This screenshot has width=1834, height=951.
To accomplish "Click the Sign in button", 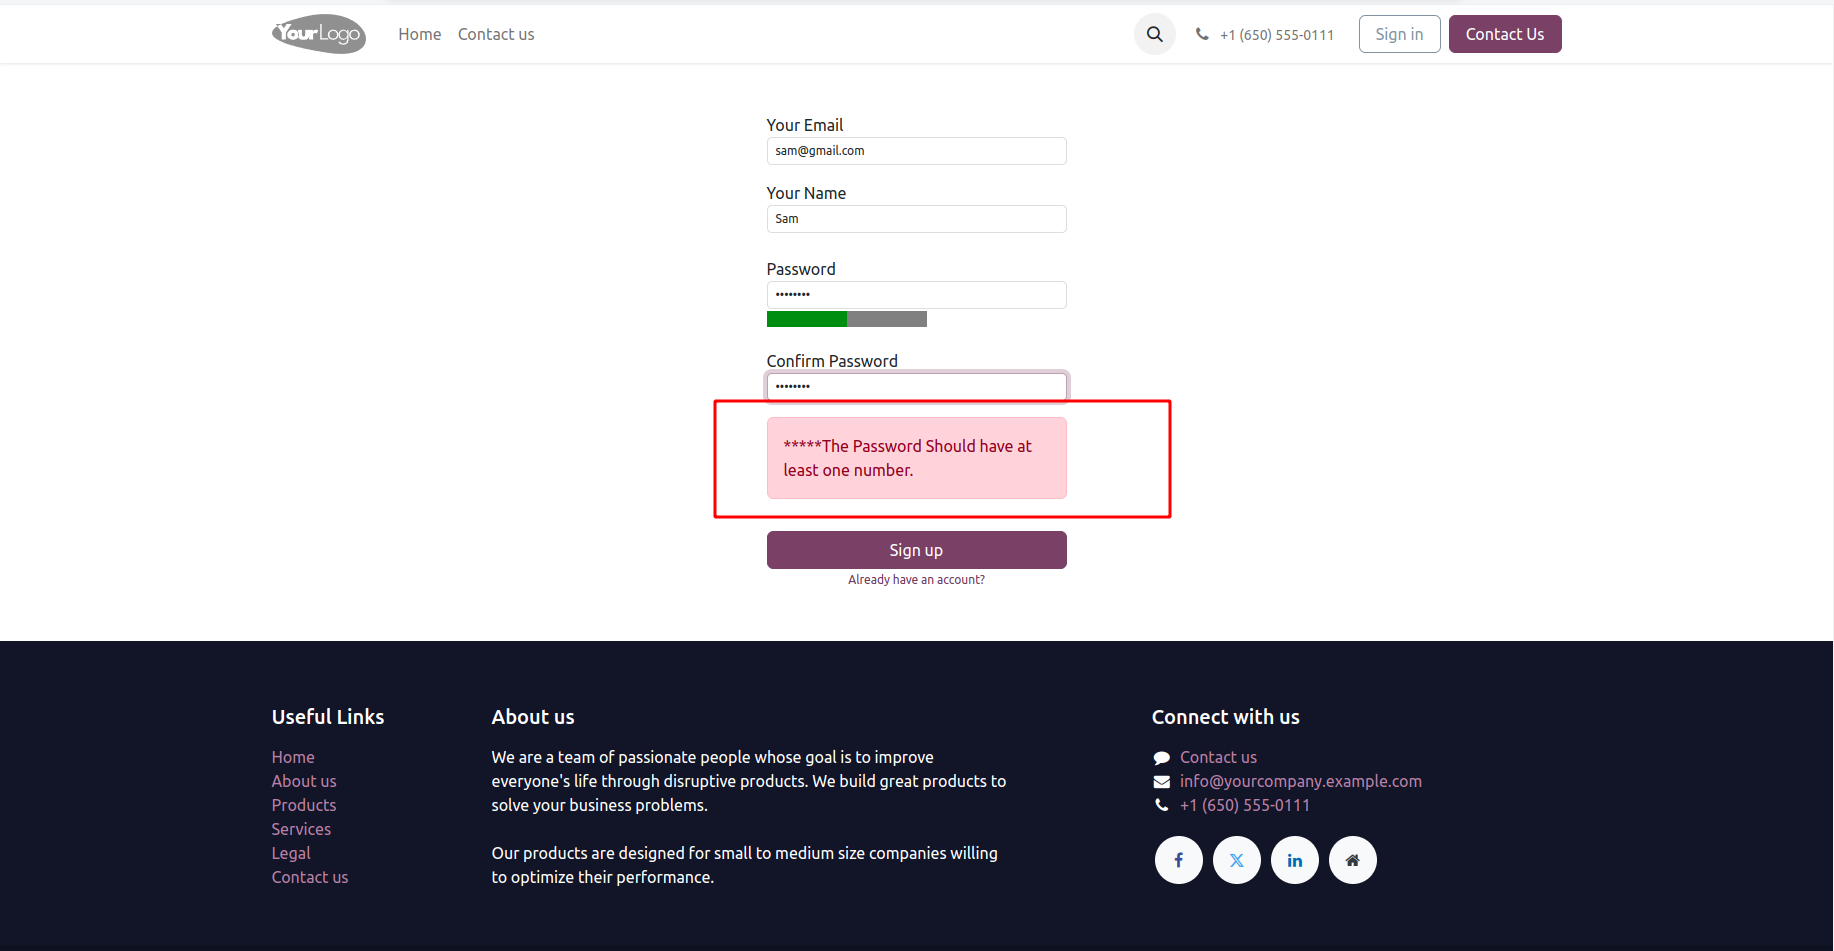I will click(x=1398, y=34).
